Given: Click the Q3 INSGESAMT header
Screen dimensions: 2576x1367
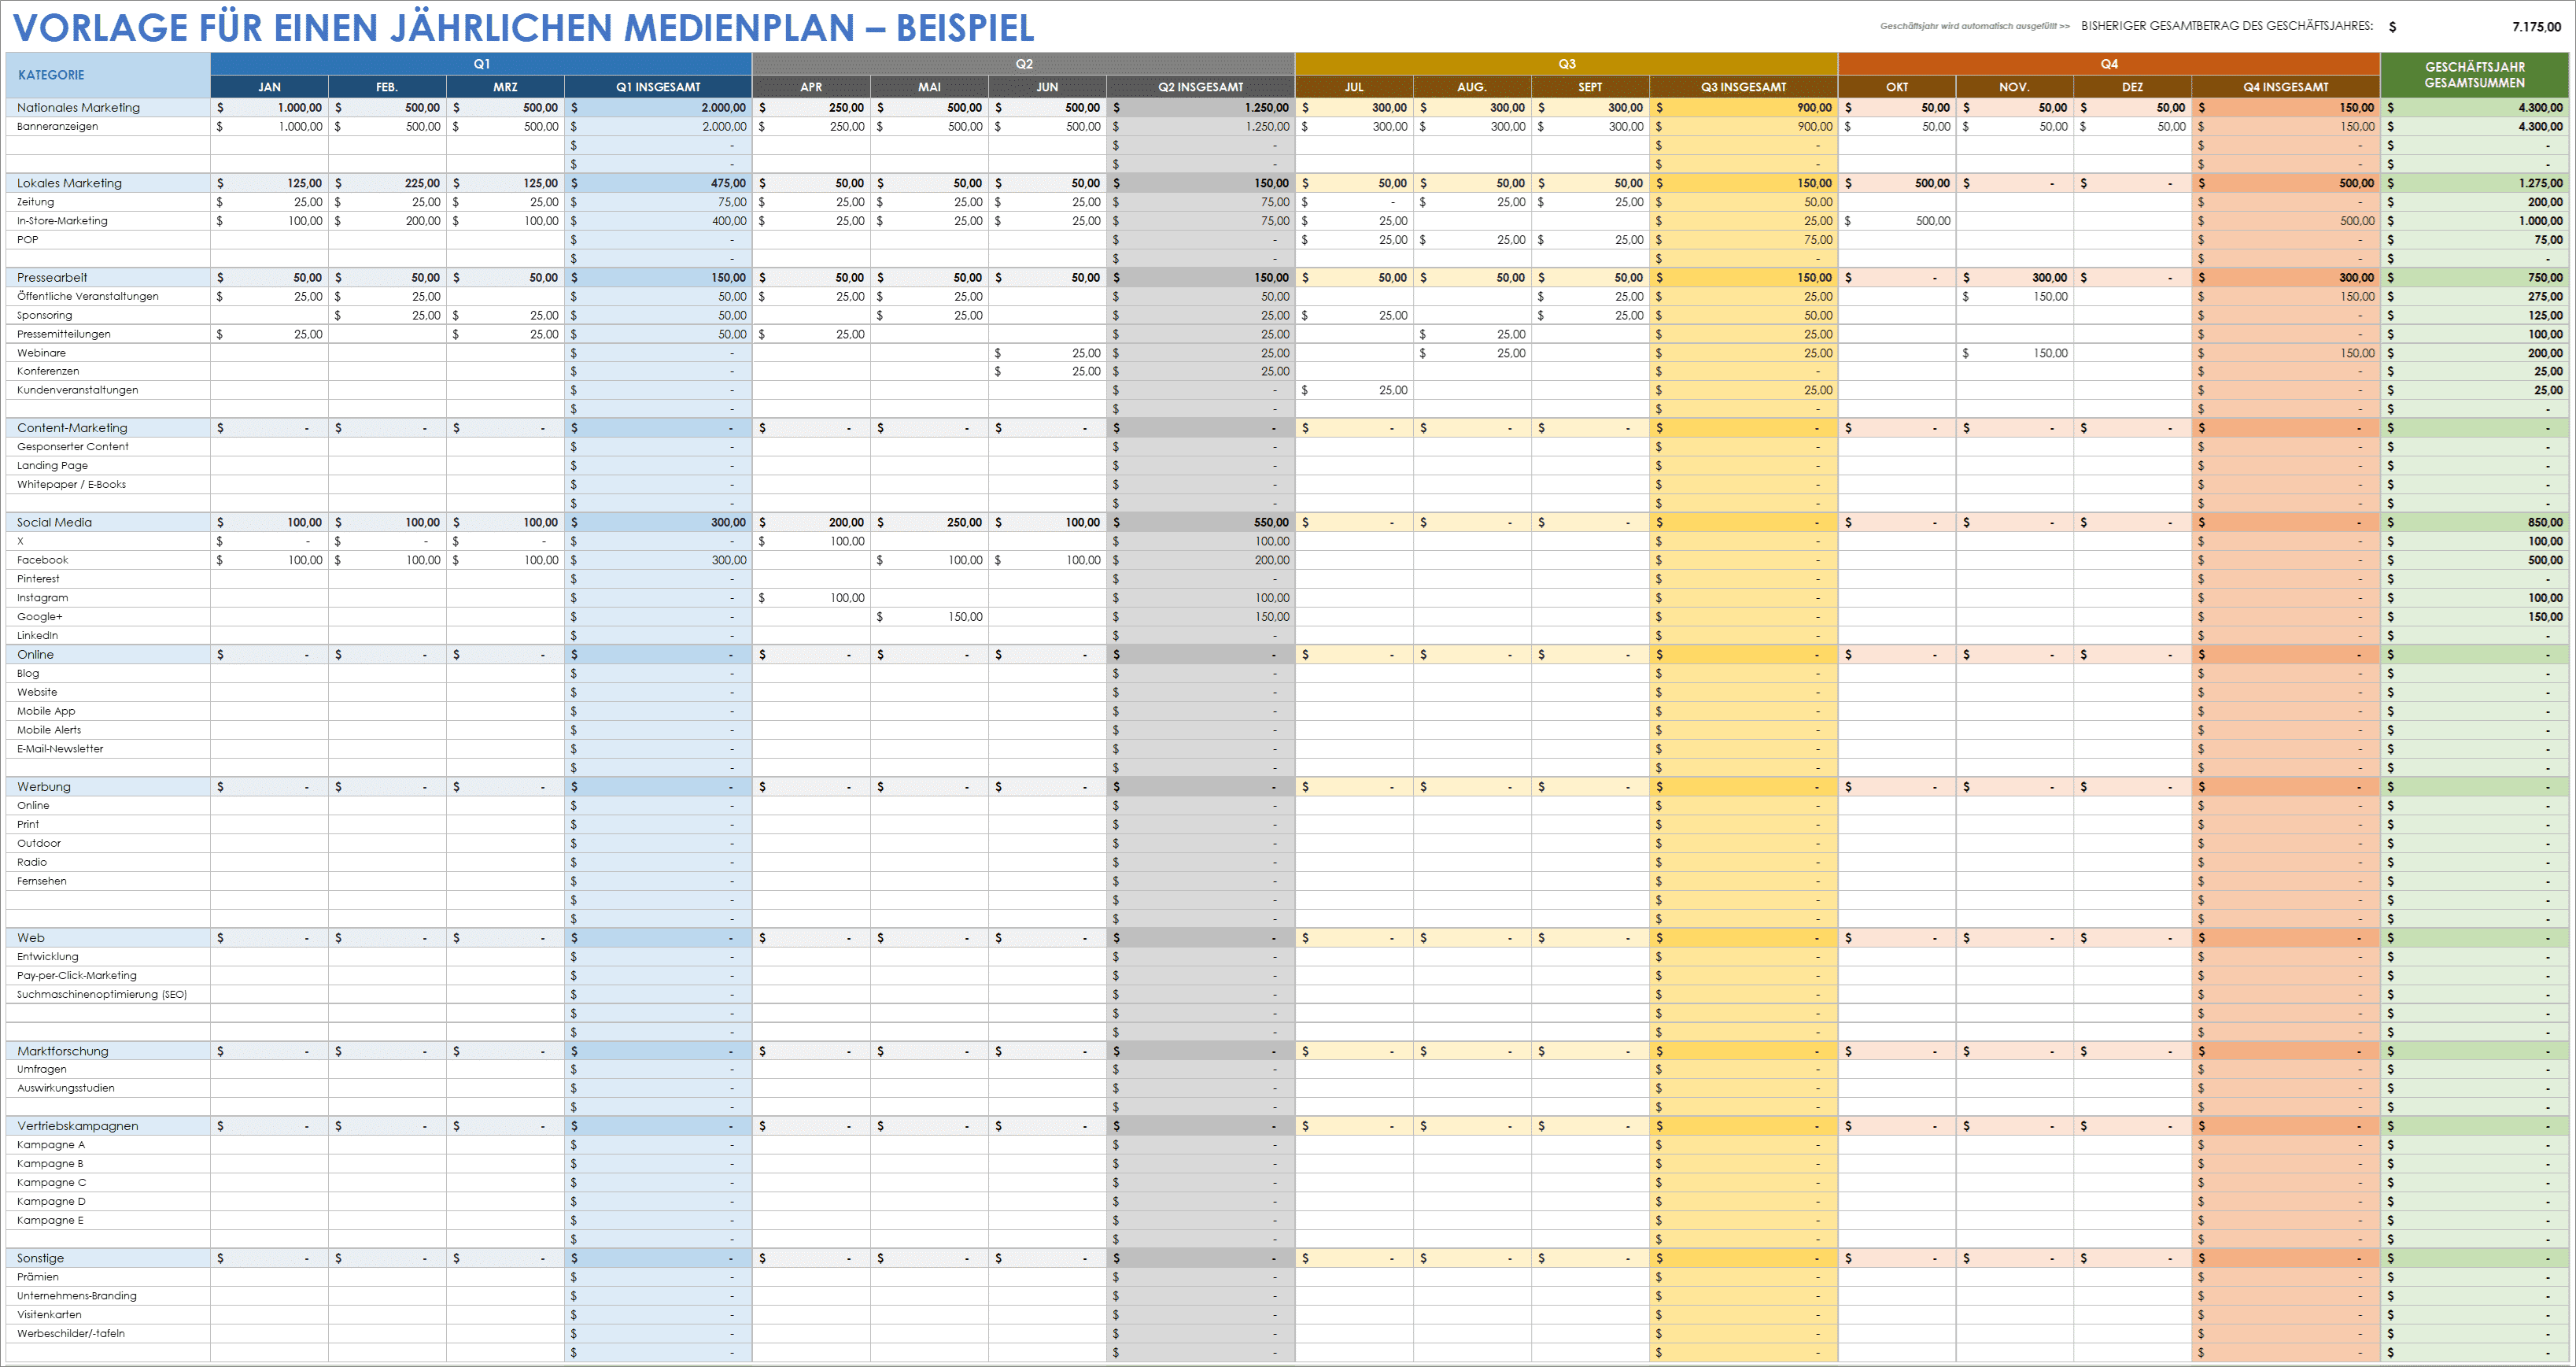Looking at the screenshot, I should [1743, 87].
